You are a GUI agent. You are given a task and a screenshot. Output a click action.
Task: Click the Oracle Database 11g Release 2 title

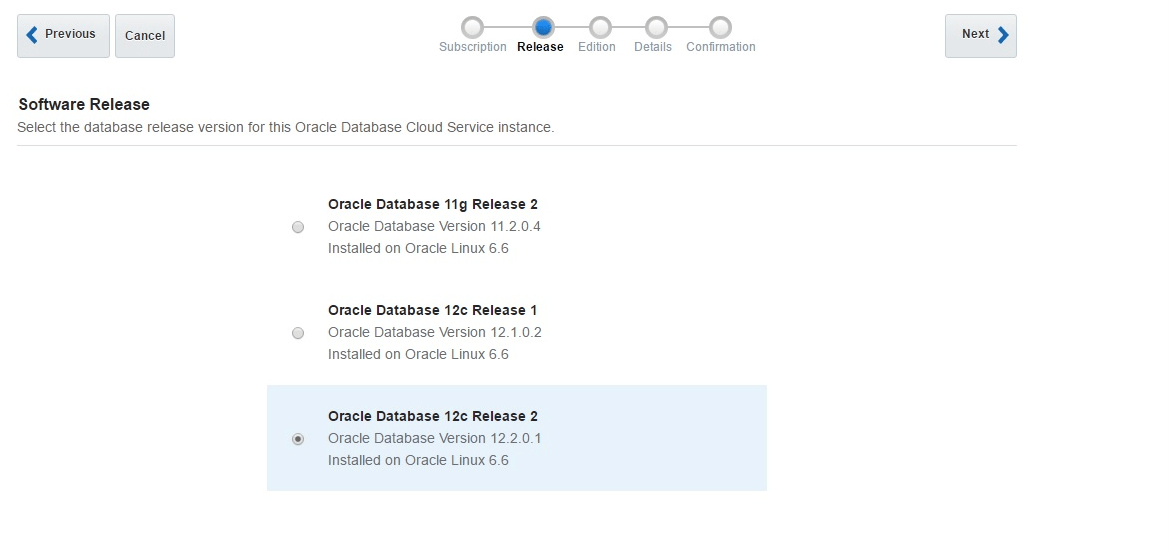(432, 204)
